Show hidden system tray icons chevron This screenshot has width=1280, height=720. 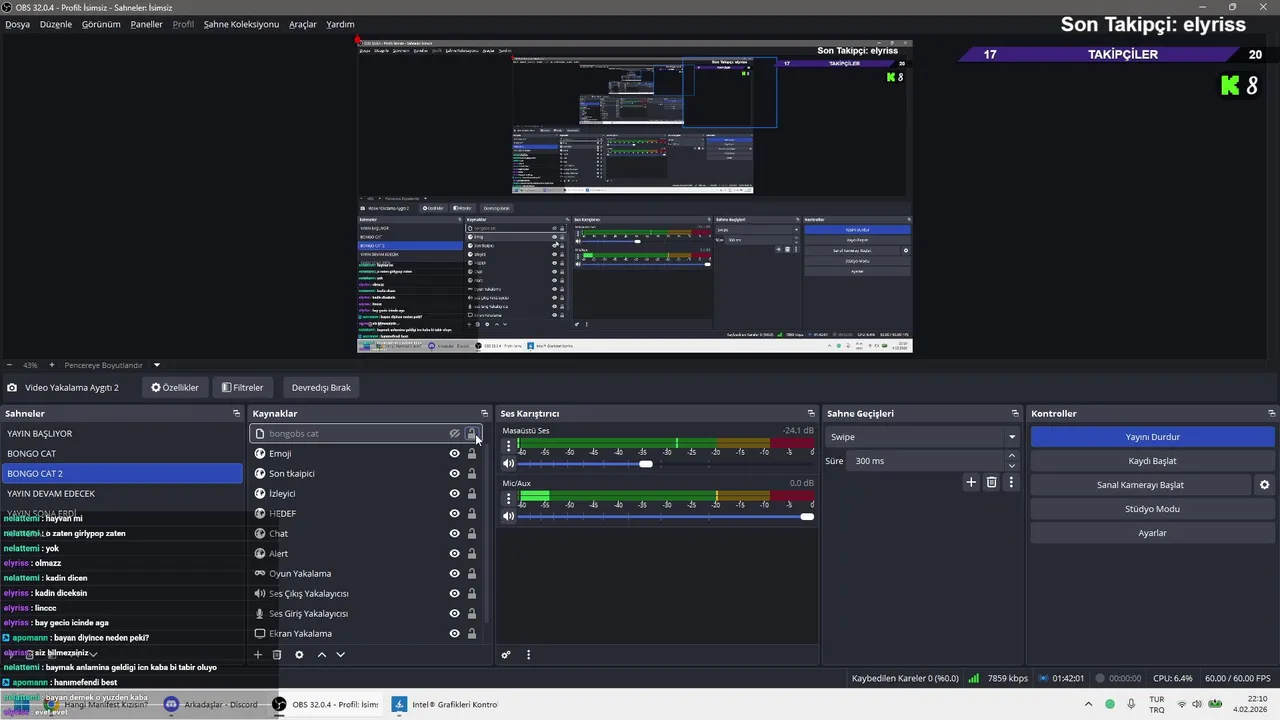tap(1088, 704)
